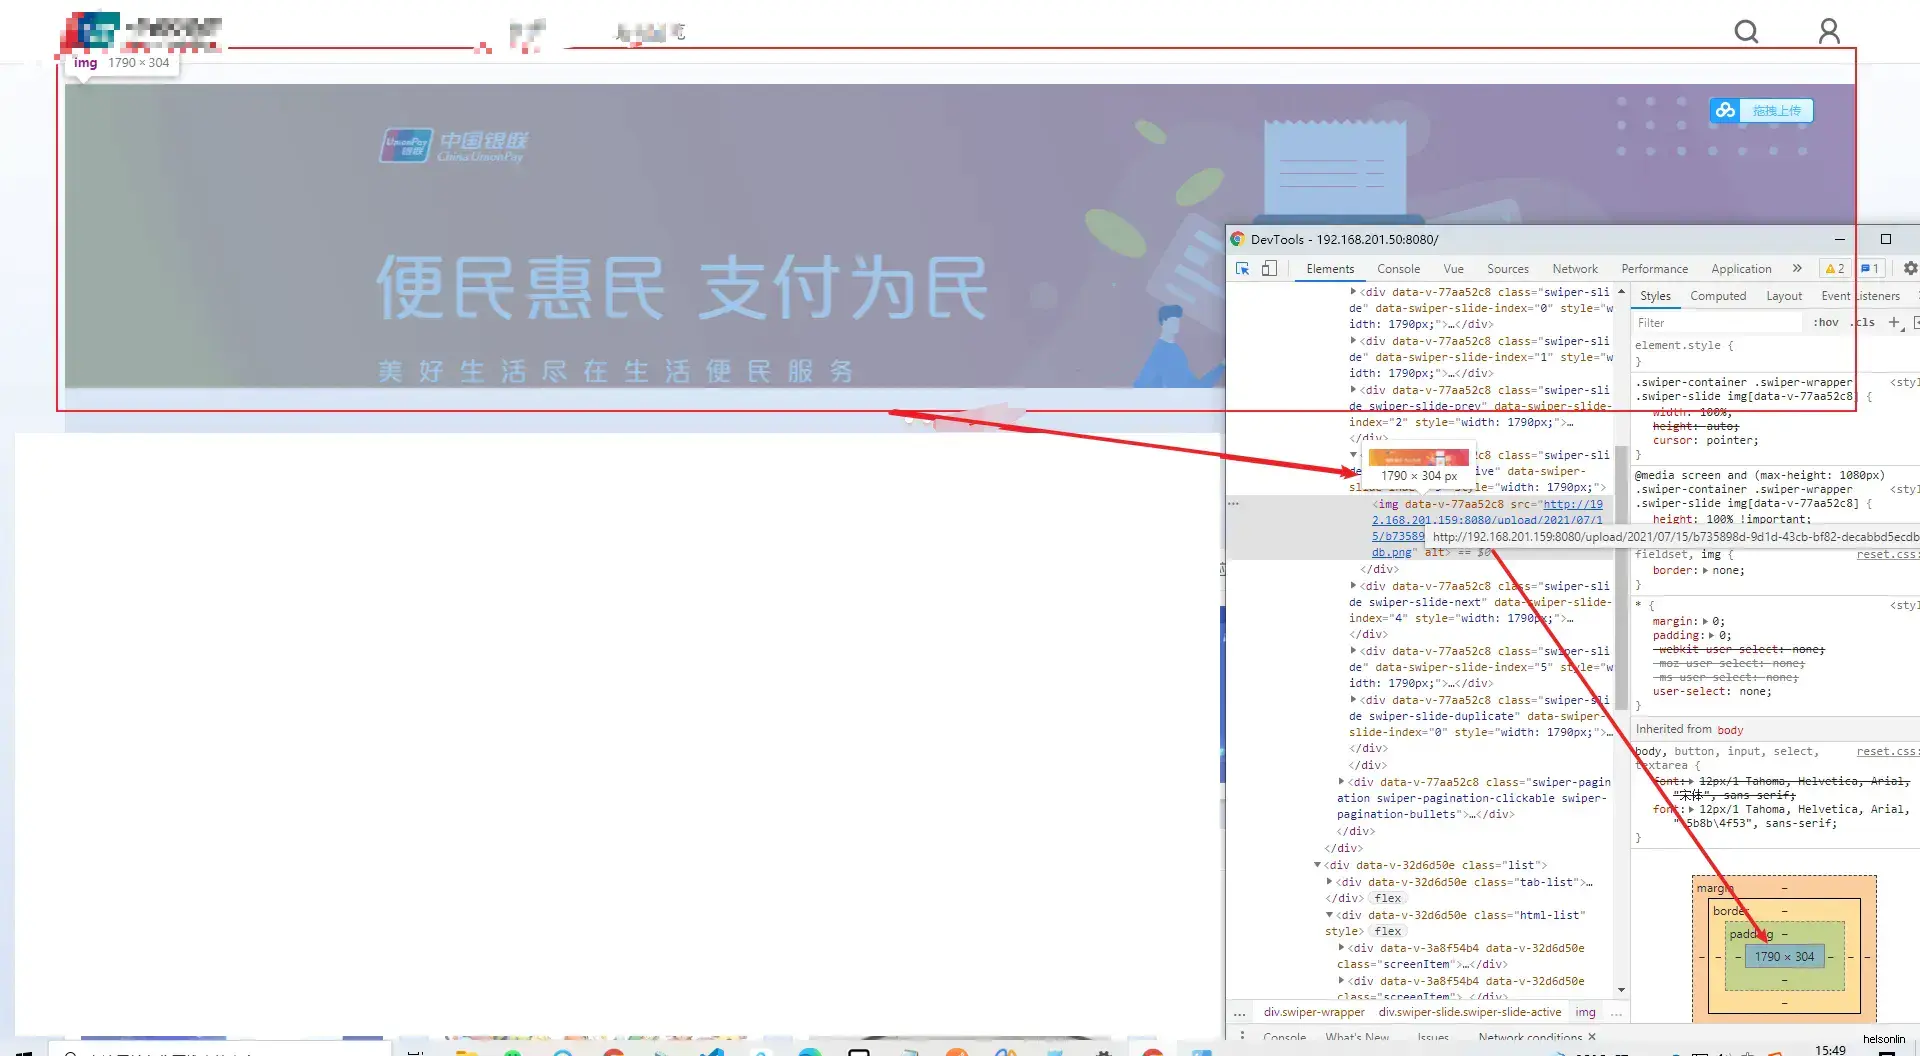Open DevTools settings with the gear icon
This screenshot has width=1920, height=1056.
(1910, 268)
